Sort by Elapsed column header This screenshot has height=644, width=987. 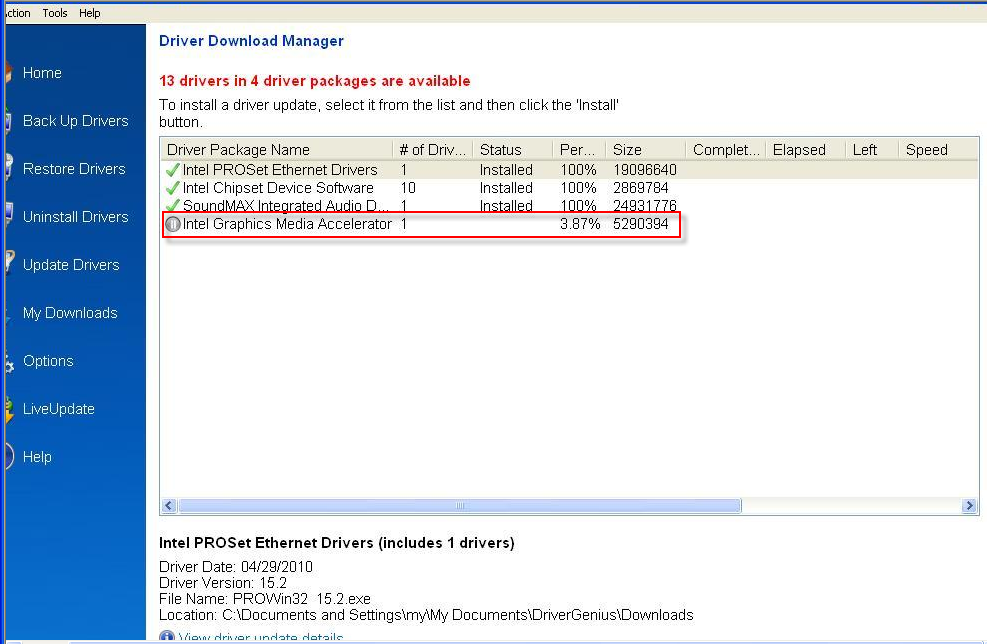(x=805, y=150)
